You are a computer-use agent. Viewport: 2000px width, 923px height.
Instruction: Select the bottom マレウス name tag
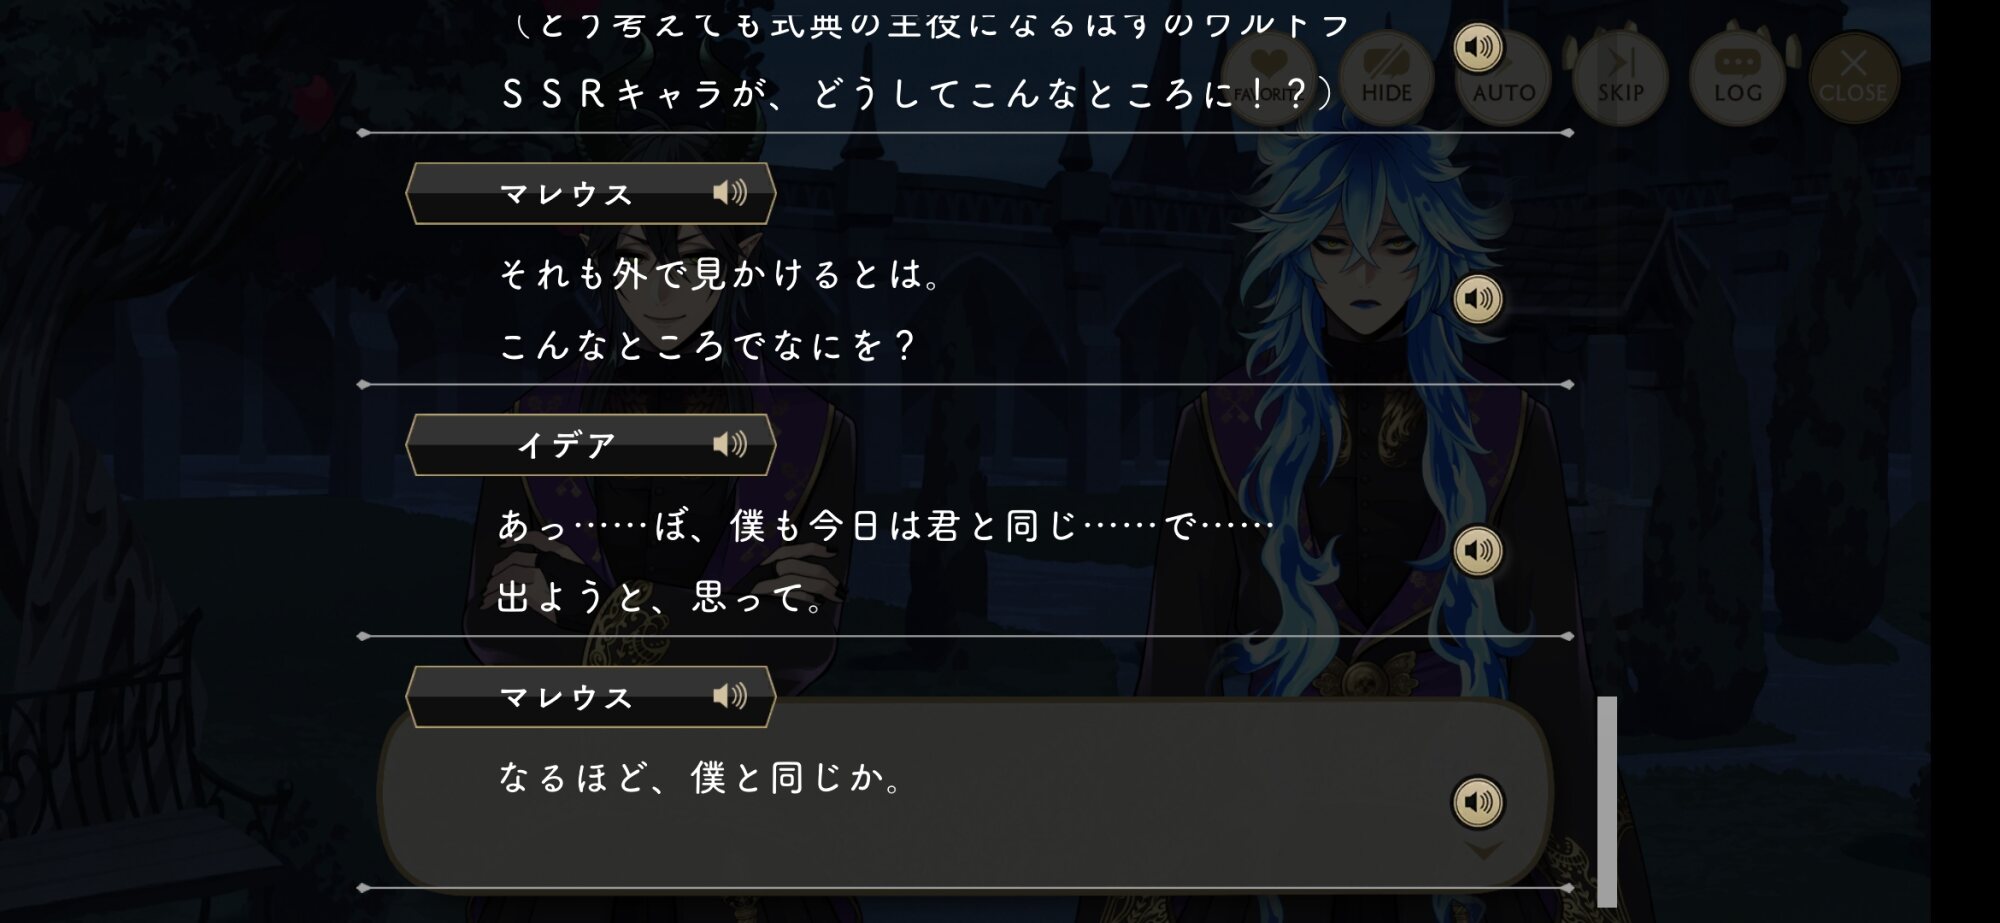point(590,696)
